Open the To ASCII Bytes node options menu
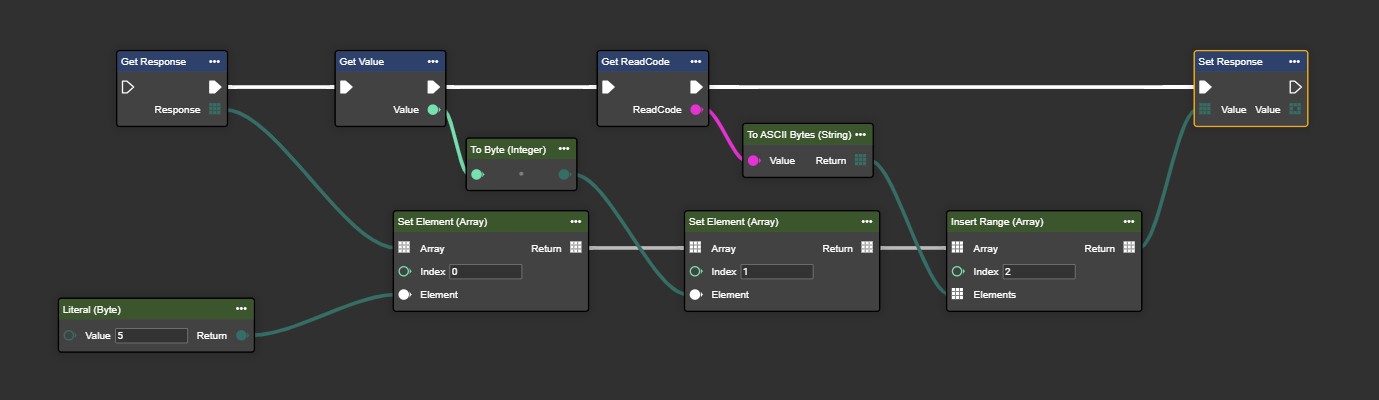This screenshot has width=1379, height=400. coord(861,134)
